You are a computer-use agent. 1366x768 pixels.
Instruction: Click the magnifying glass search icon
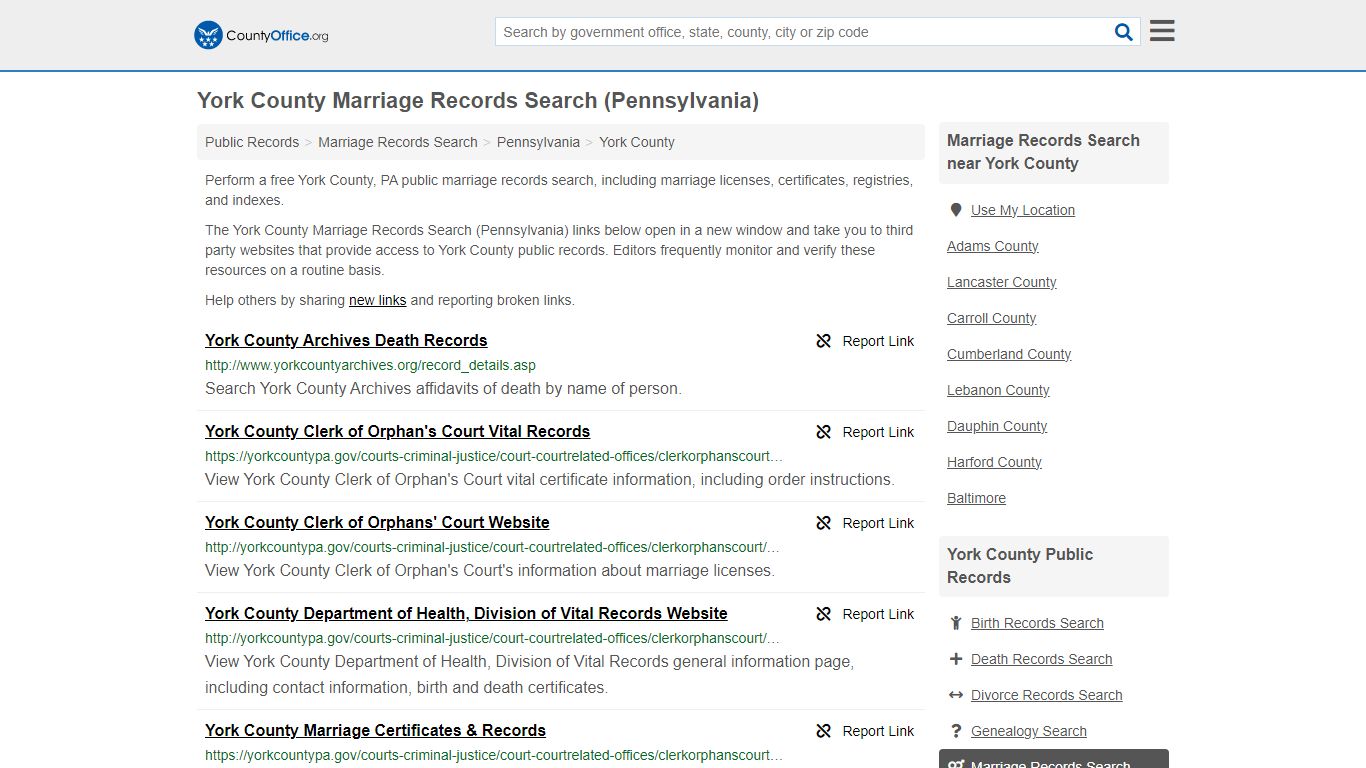(x=1124, y=32)
